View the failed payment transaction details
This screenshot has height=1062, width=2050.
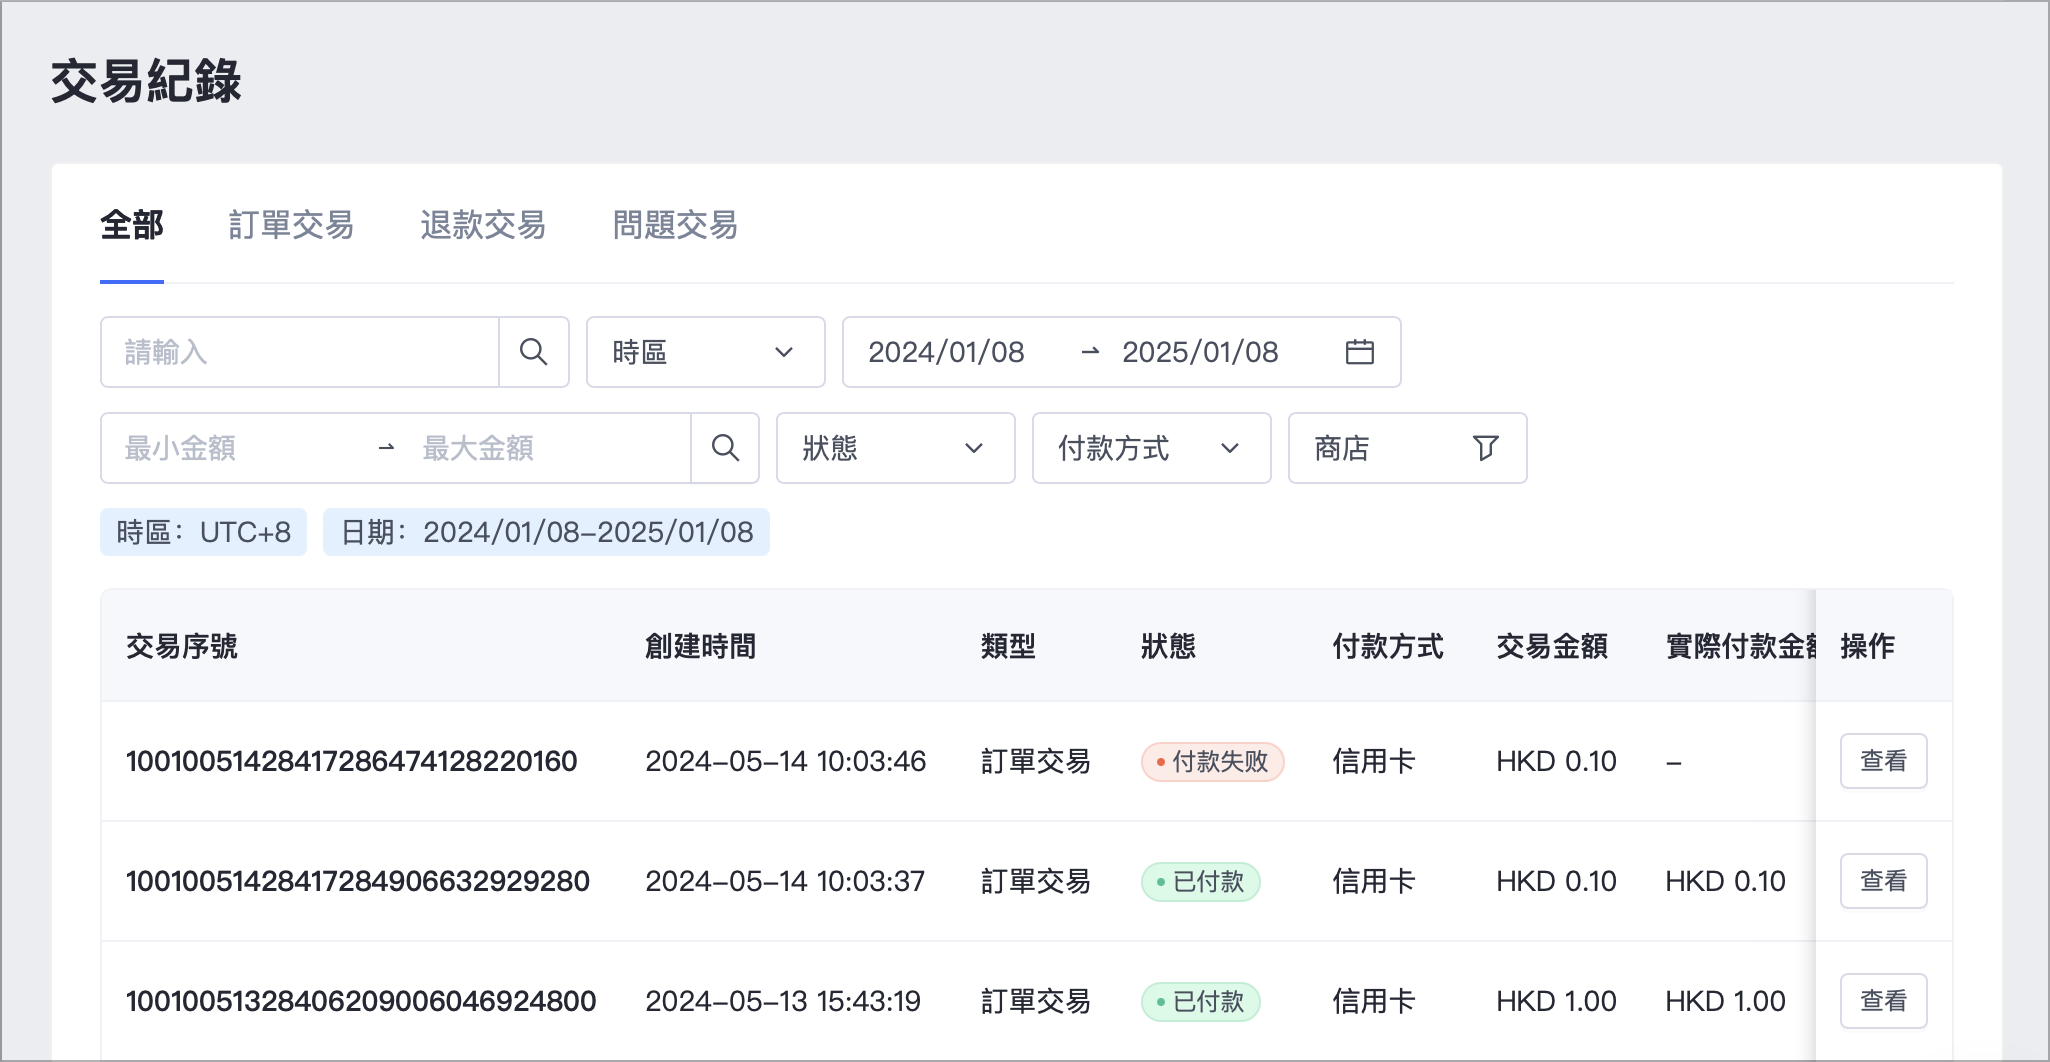tap(1883, 761)
